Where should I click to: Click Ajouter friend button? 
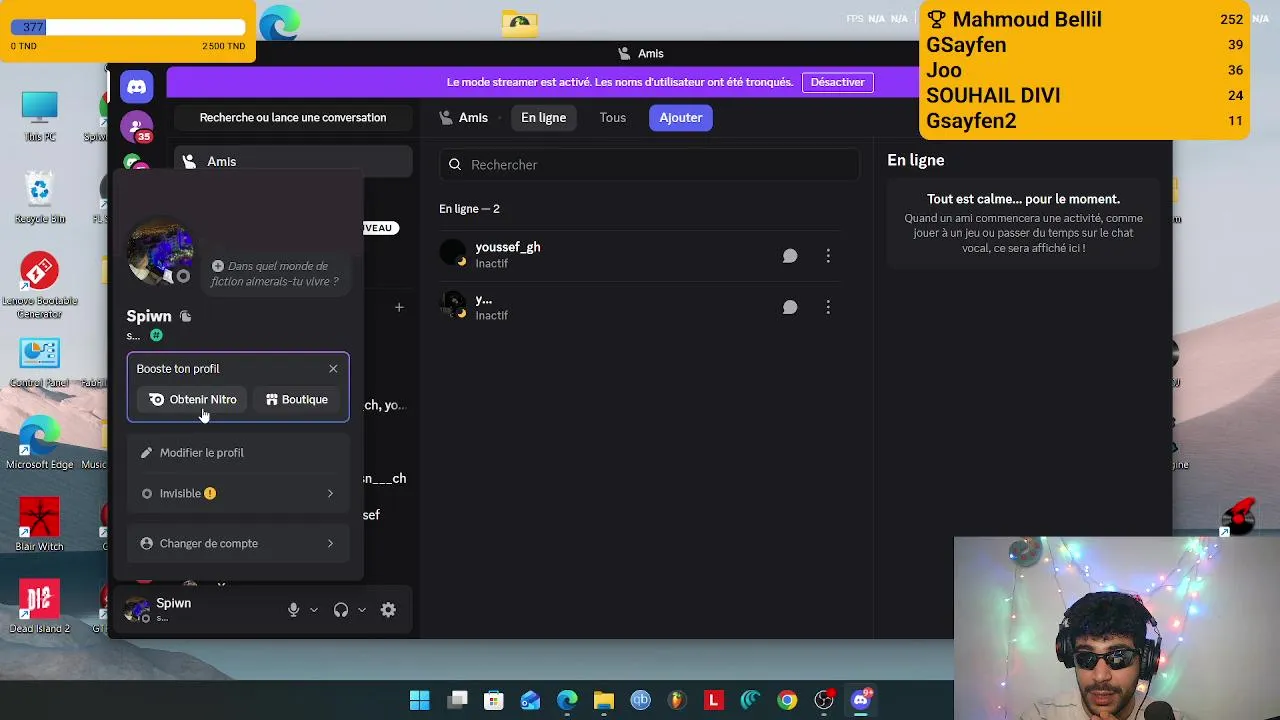(x=681, y=118)
